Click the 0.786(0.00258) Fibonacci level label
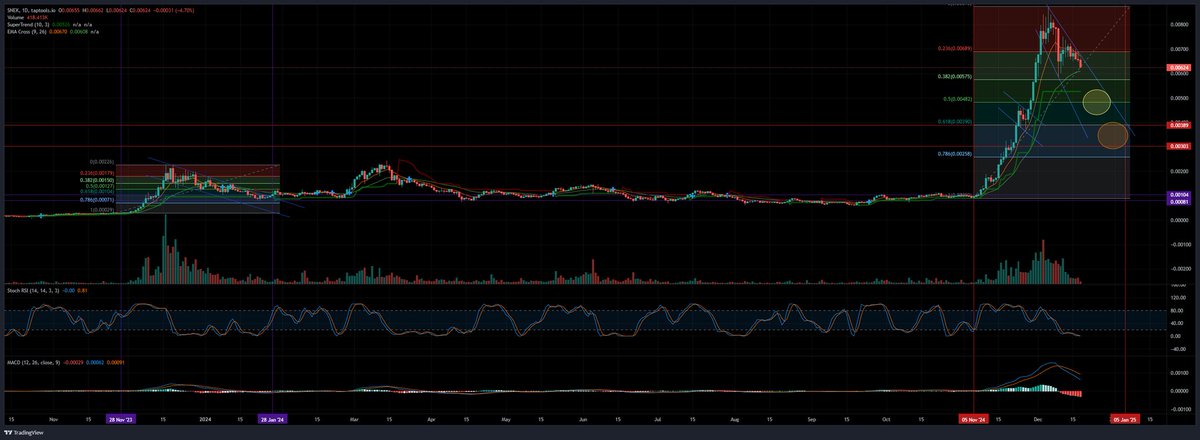This screenshot has width=1200, height=440. (x=955, y=153)
